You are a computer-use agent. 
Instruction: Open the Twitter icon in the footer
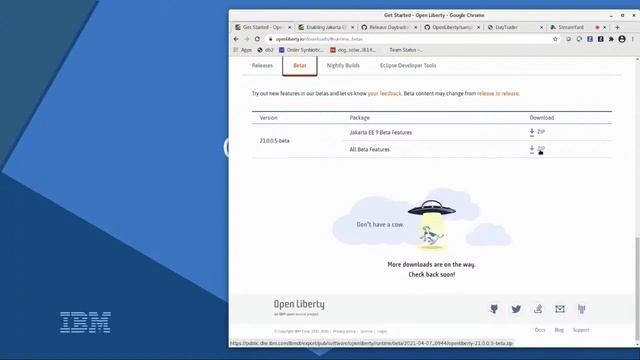point(516,309)
